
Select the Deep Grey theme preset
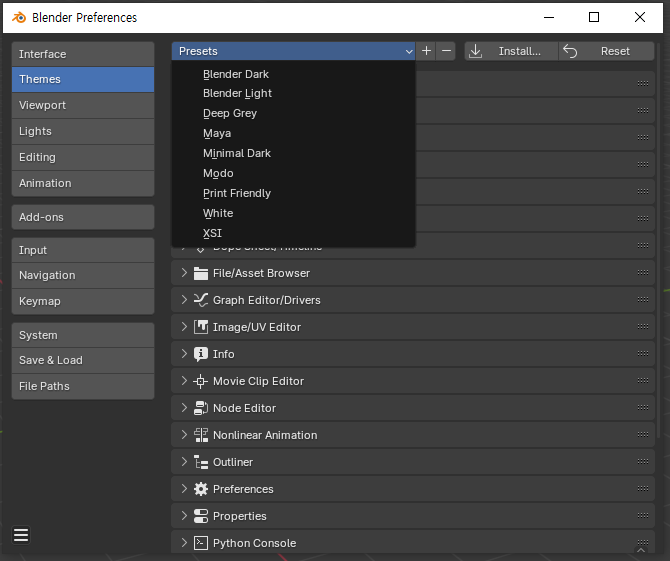[294, 113]
